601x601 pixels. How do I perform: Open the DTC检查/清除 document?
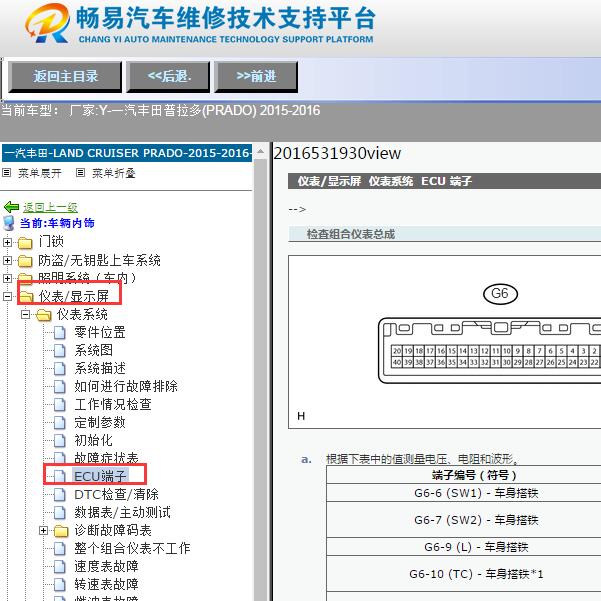click(x=117, y=494)
